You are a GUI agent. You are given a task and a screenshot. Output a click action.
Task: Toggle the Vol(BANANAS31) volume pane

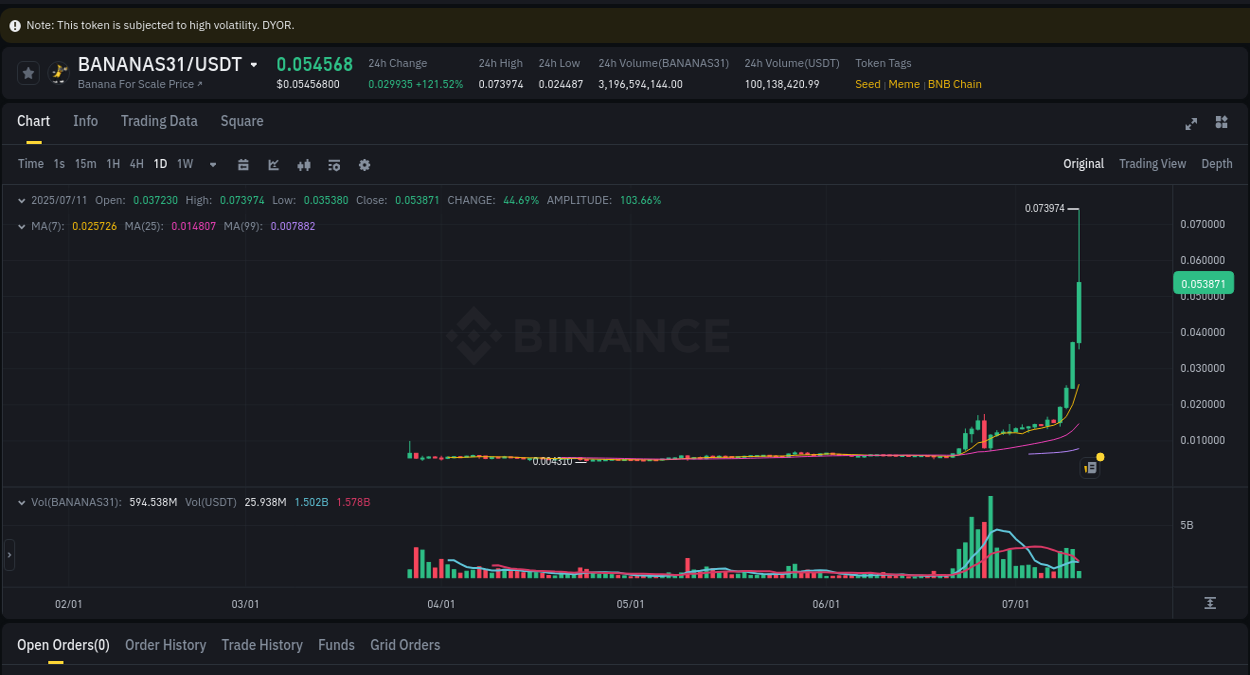[22, 503]
